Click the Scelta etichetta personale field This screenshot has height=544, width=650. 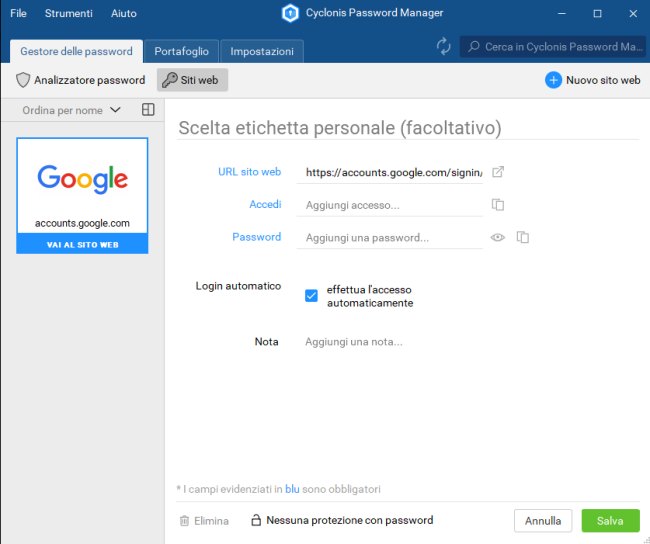(408, 128)
